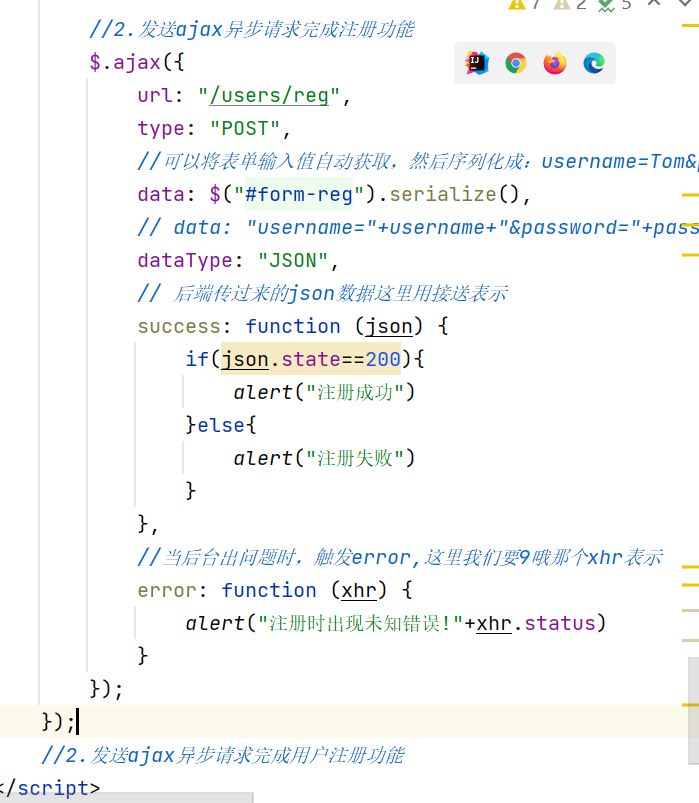The image size is (699, 803).
Task: Select the "#form-reg" selector string
Action: click(299, 195)
